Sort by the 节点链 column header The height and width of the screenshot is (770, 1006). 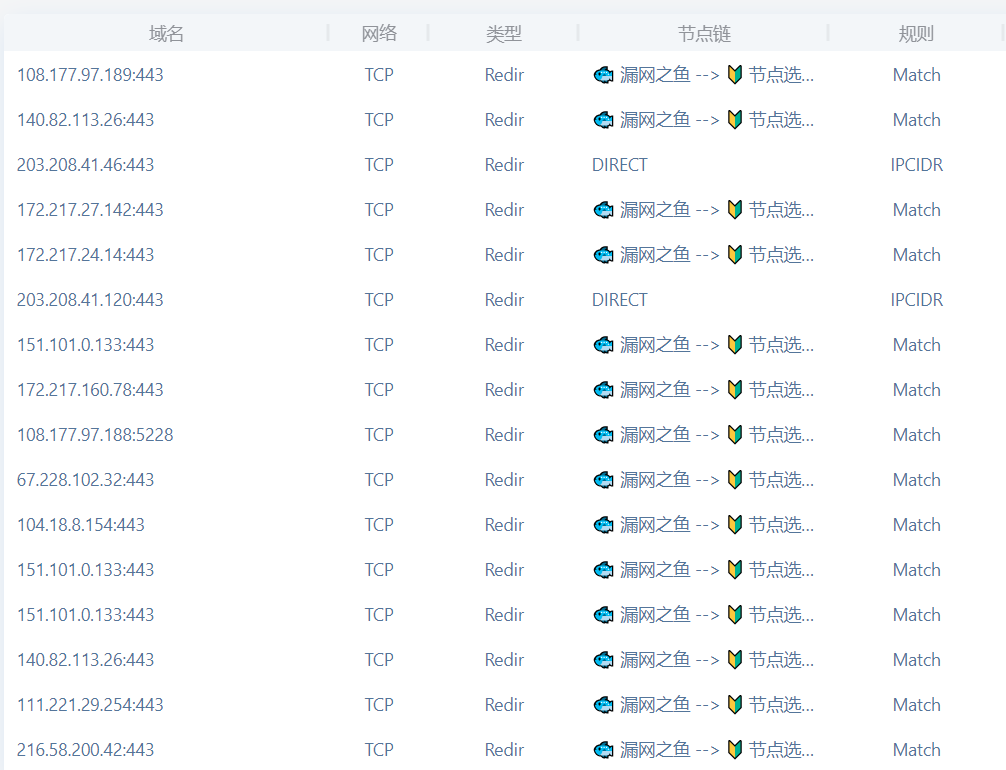click(x=704, y=33)
